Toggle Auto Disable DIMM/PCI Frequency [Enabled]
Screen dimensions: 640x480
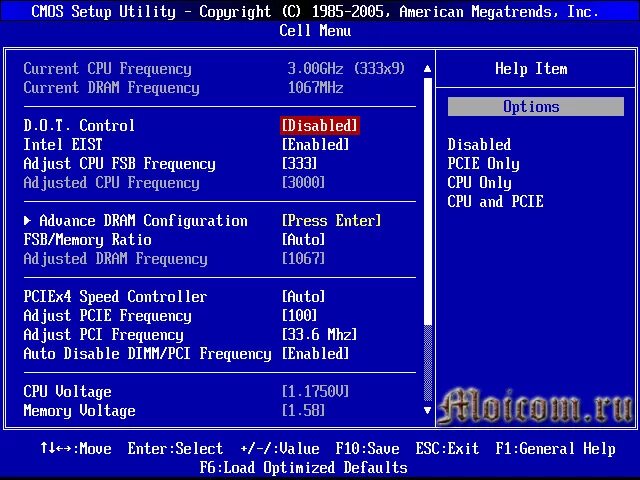316,353
